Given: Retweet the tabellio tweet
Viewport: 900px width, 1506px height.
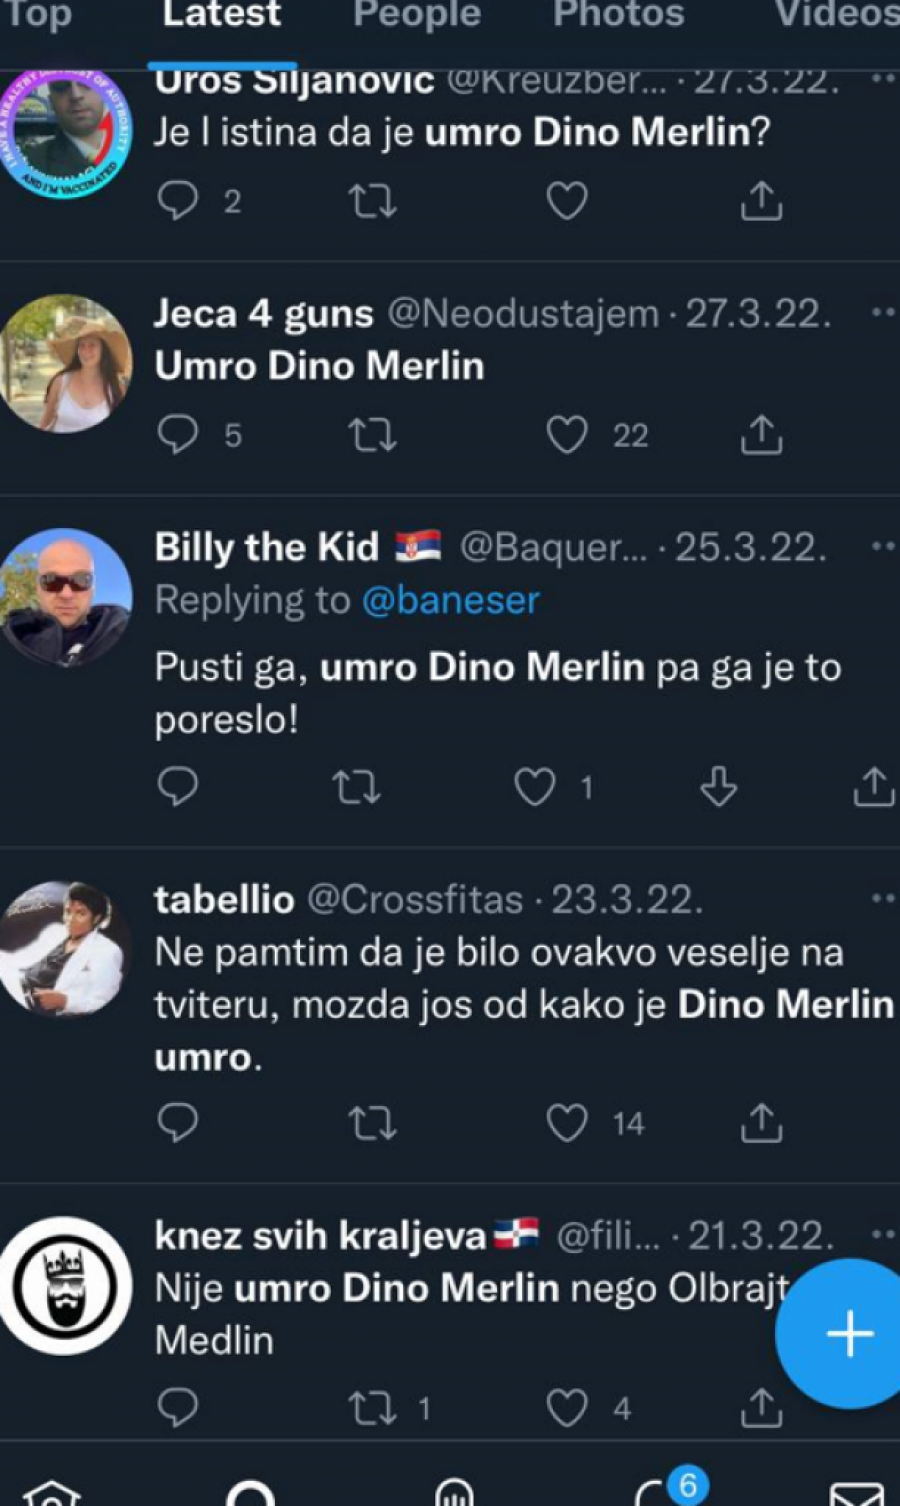Looking at the screenshot, I should tap(373, 1124).
